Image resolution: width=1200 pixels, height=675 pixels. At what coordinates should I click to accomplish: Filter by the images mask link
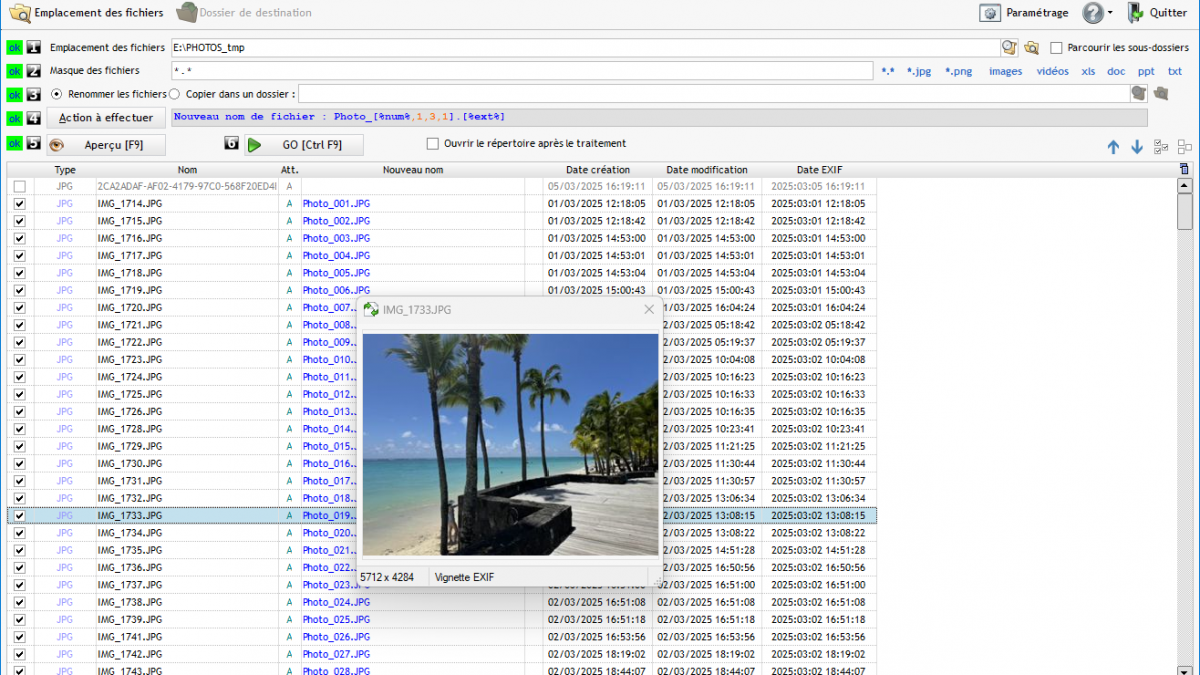[1006, 71]
